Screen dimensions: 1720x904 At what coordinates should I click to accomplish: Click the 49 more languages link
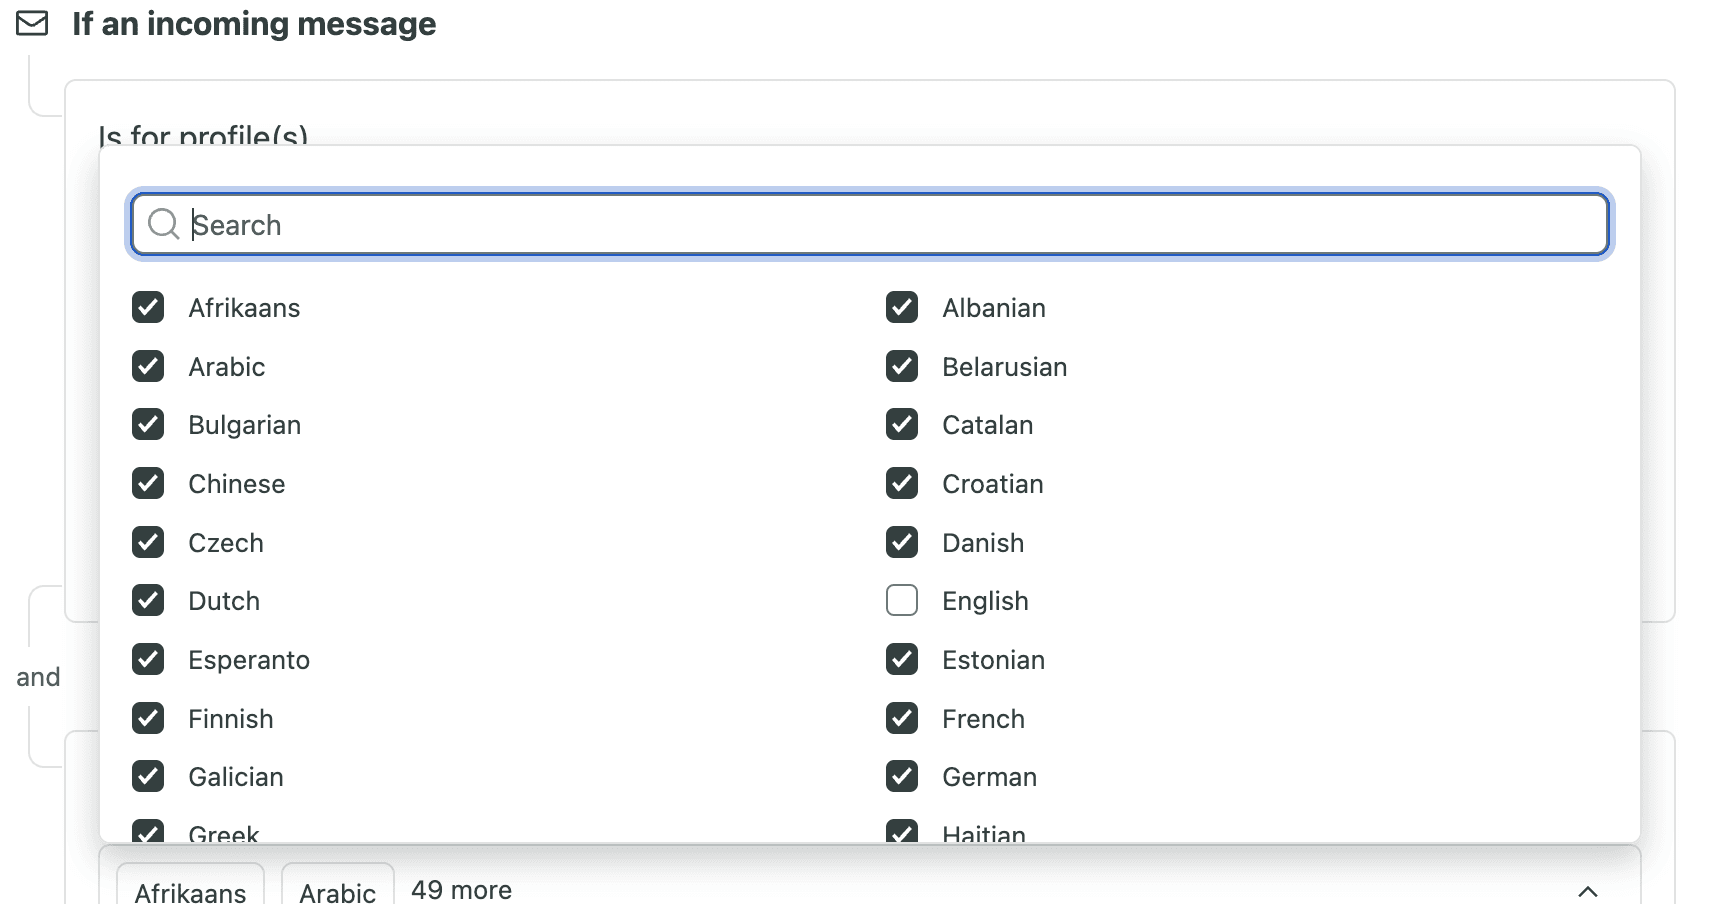(460, 888)
